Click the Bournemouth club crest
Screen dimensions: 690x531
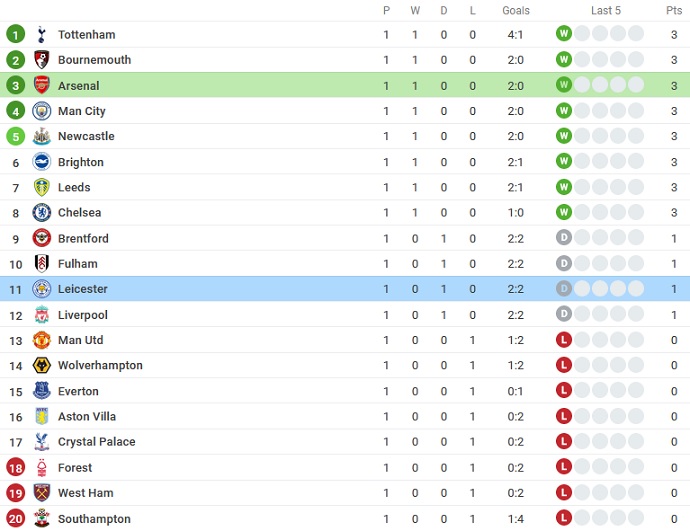pyautogui.click(x=42, y=60)
